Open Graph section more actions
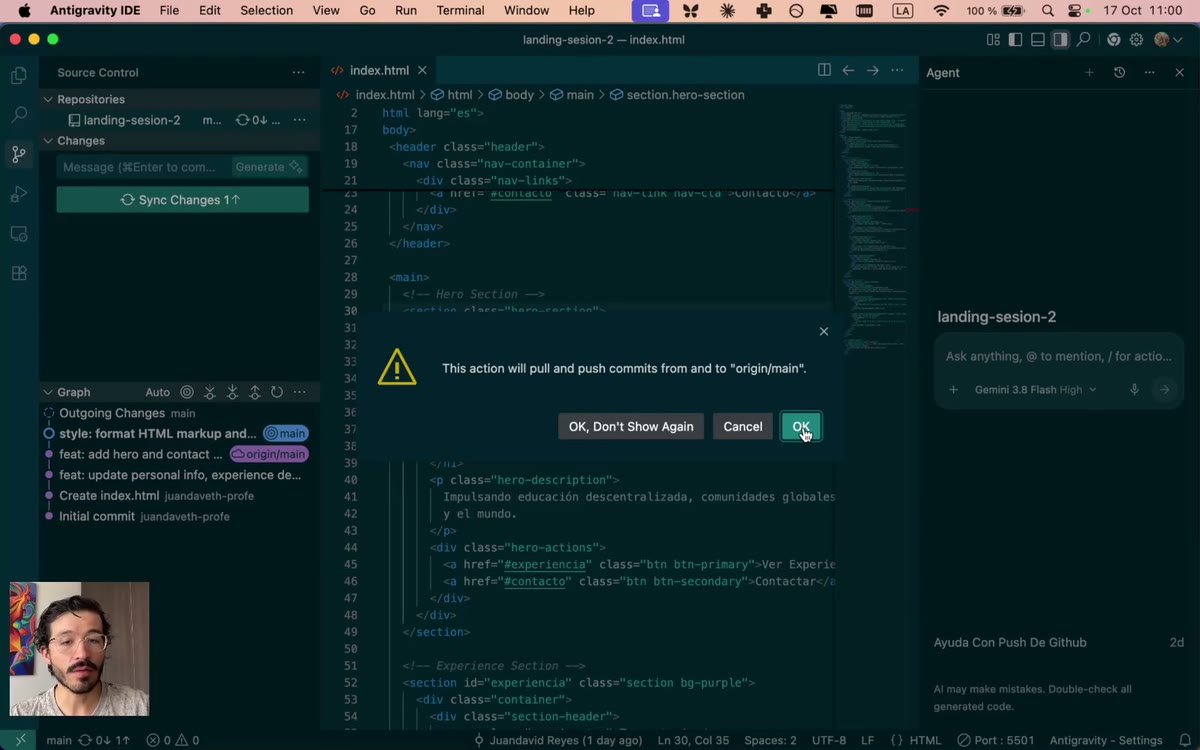The image size is (1200, 750). pyautogui.click(x=299, y=392)
